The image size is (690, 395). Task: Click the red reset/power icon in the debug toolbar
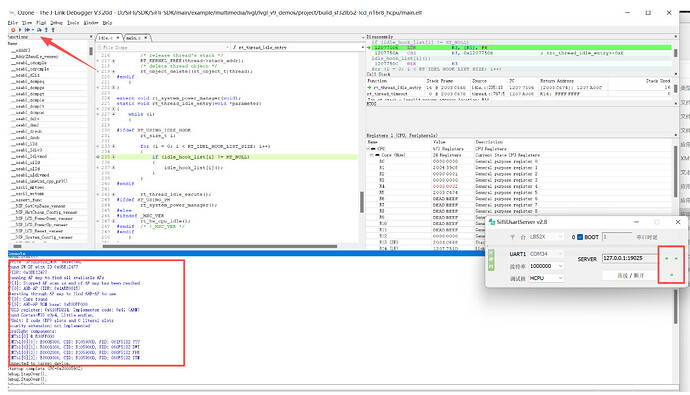tap(13, 30)
